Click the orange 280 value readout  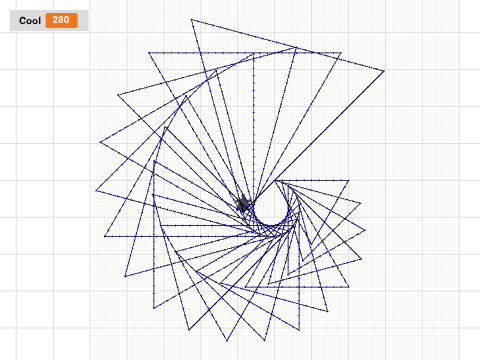61,20
